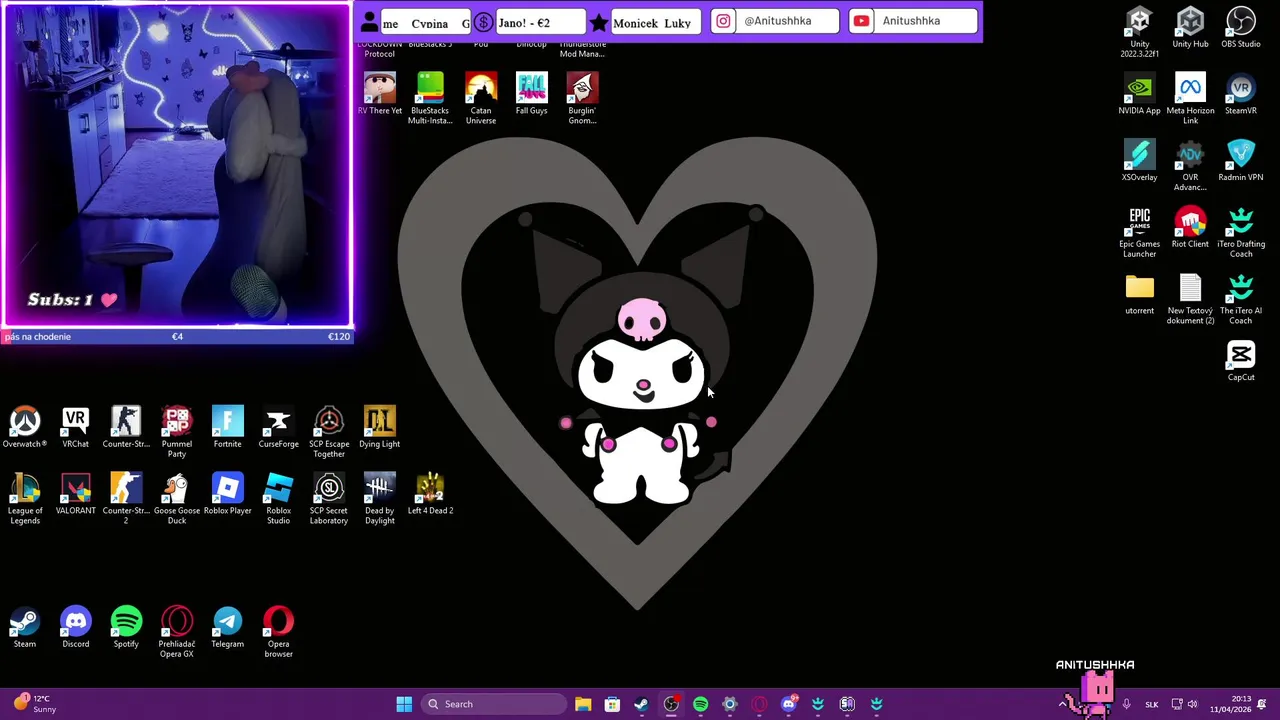This screenshot has width=1280, height=720.
Task: Select the XSOverlay desktop icon
Action: (x=1139, y=161)
